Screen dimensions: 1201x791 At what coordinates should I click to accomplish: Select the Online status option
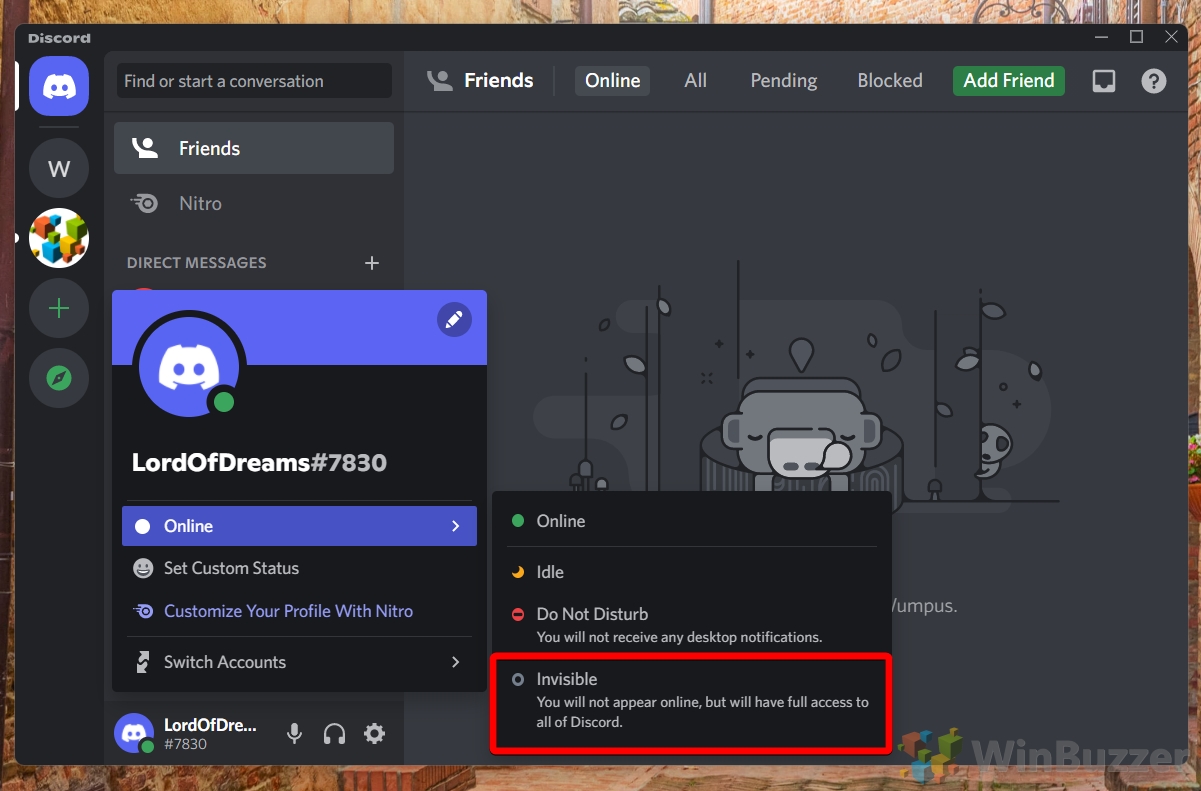(691, 521)
